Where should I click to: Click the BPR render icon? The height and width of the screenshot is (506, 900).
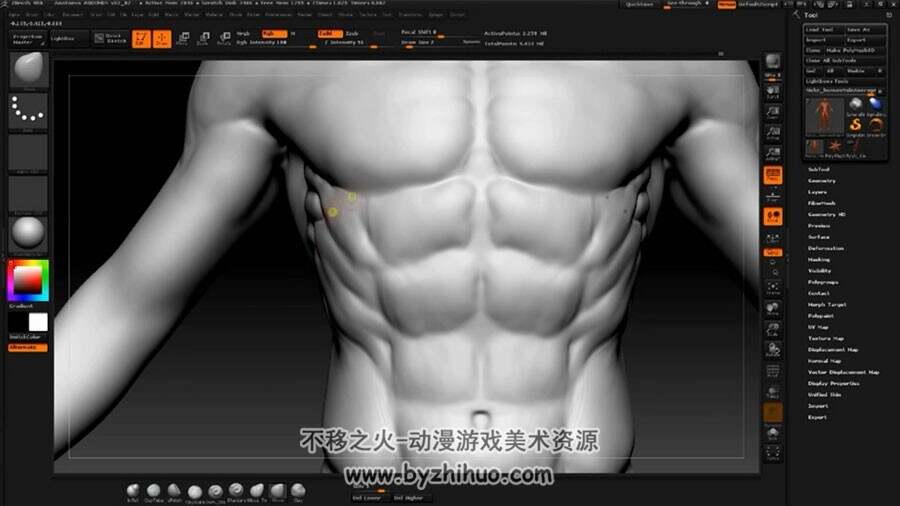coord(773,61)
